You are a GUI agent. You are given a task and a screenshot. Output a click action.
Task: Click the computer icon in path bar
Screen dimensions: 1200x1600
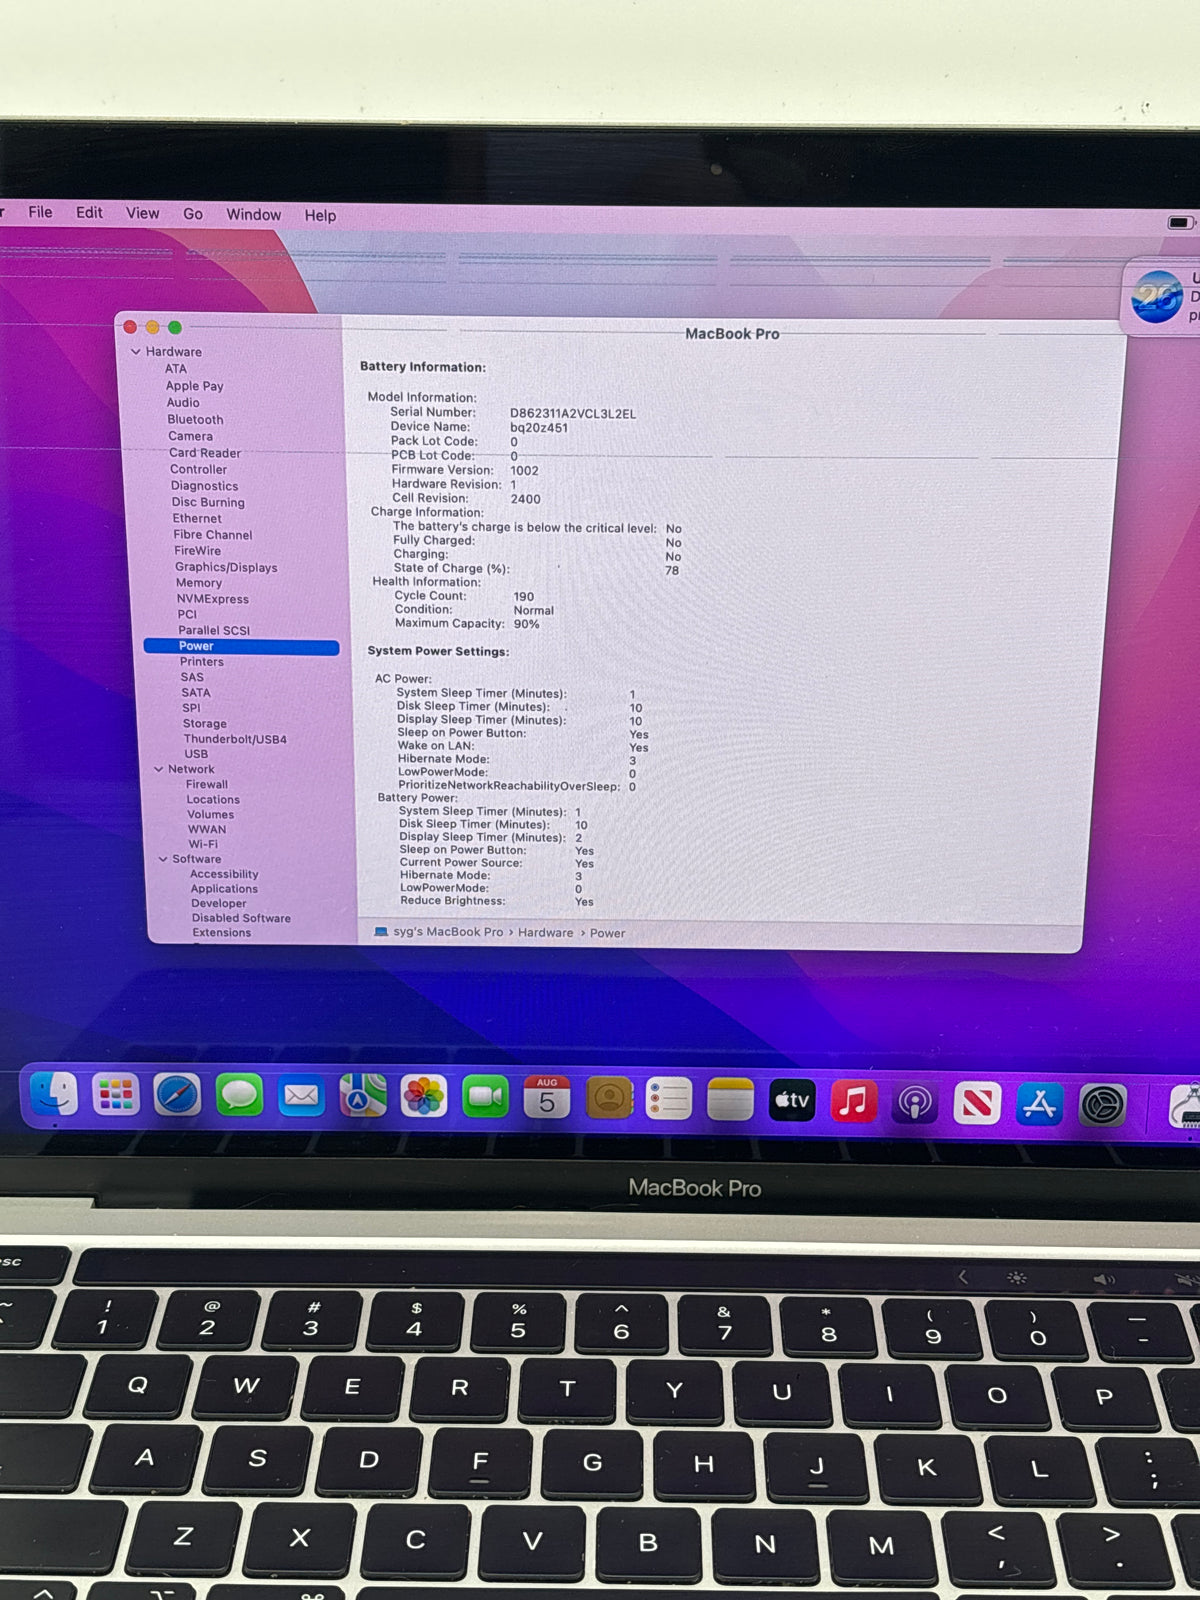point(380,931)
